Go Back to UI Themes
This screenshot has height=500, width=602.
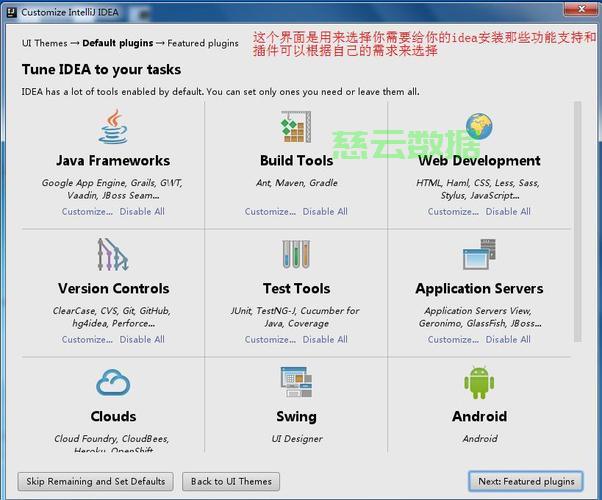pyautogui.click(x=231, y=482)
